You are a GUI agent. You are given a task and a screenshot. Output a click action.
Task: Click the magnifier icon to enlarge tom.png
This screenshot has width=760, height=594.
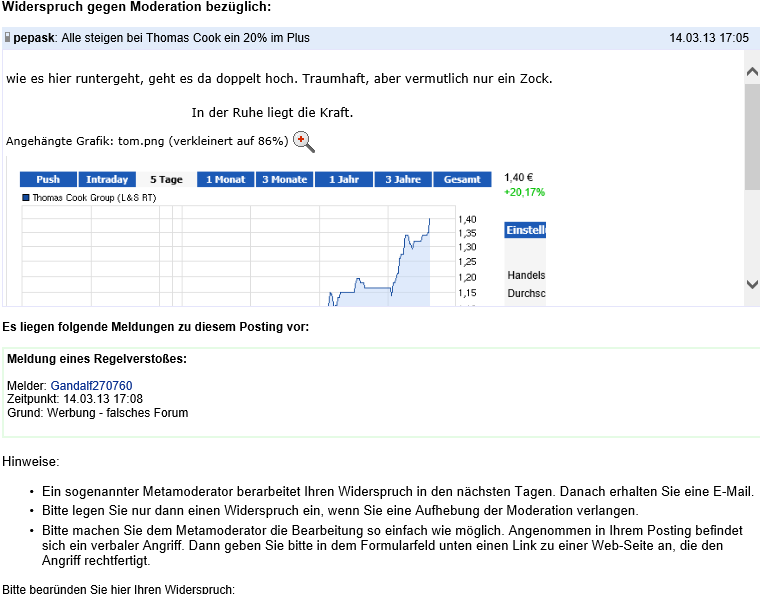[304, 142]
